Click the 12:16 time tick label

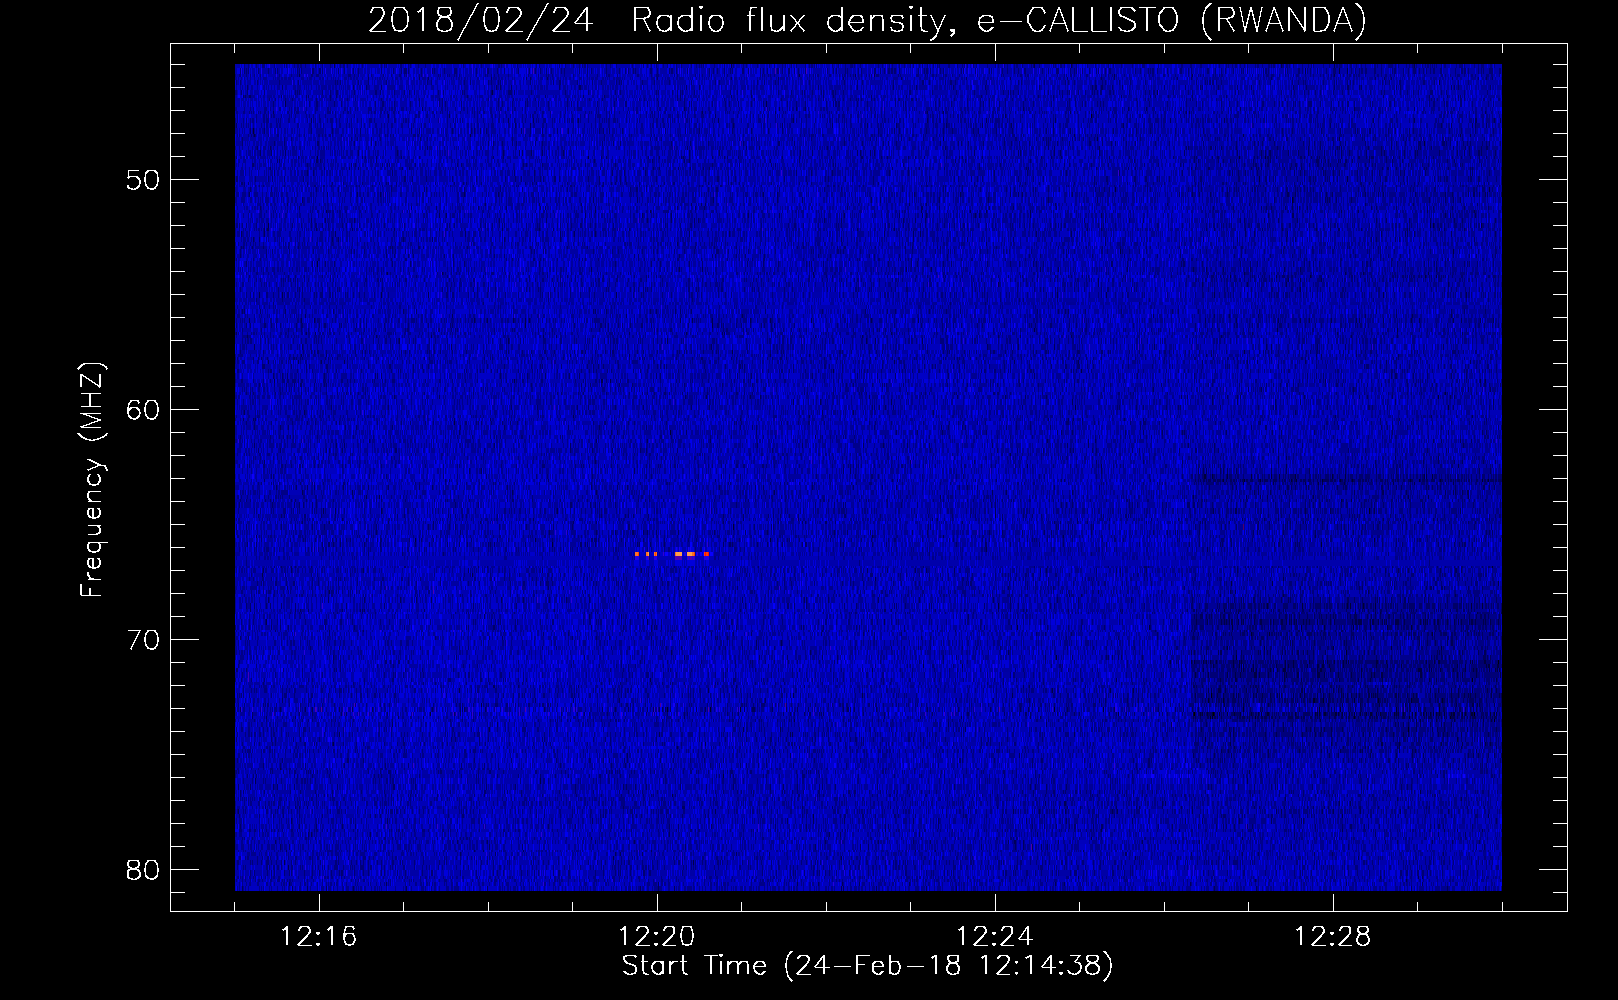coord(319,937)
